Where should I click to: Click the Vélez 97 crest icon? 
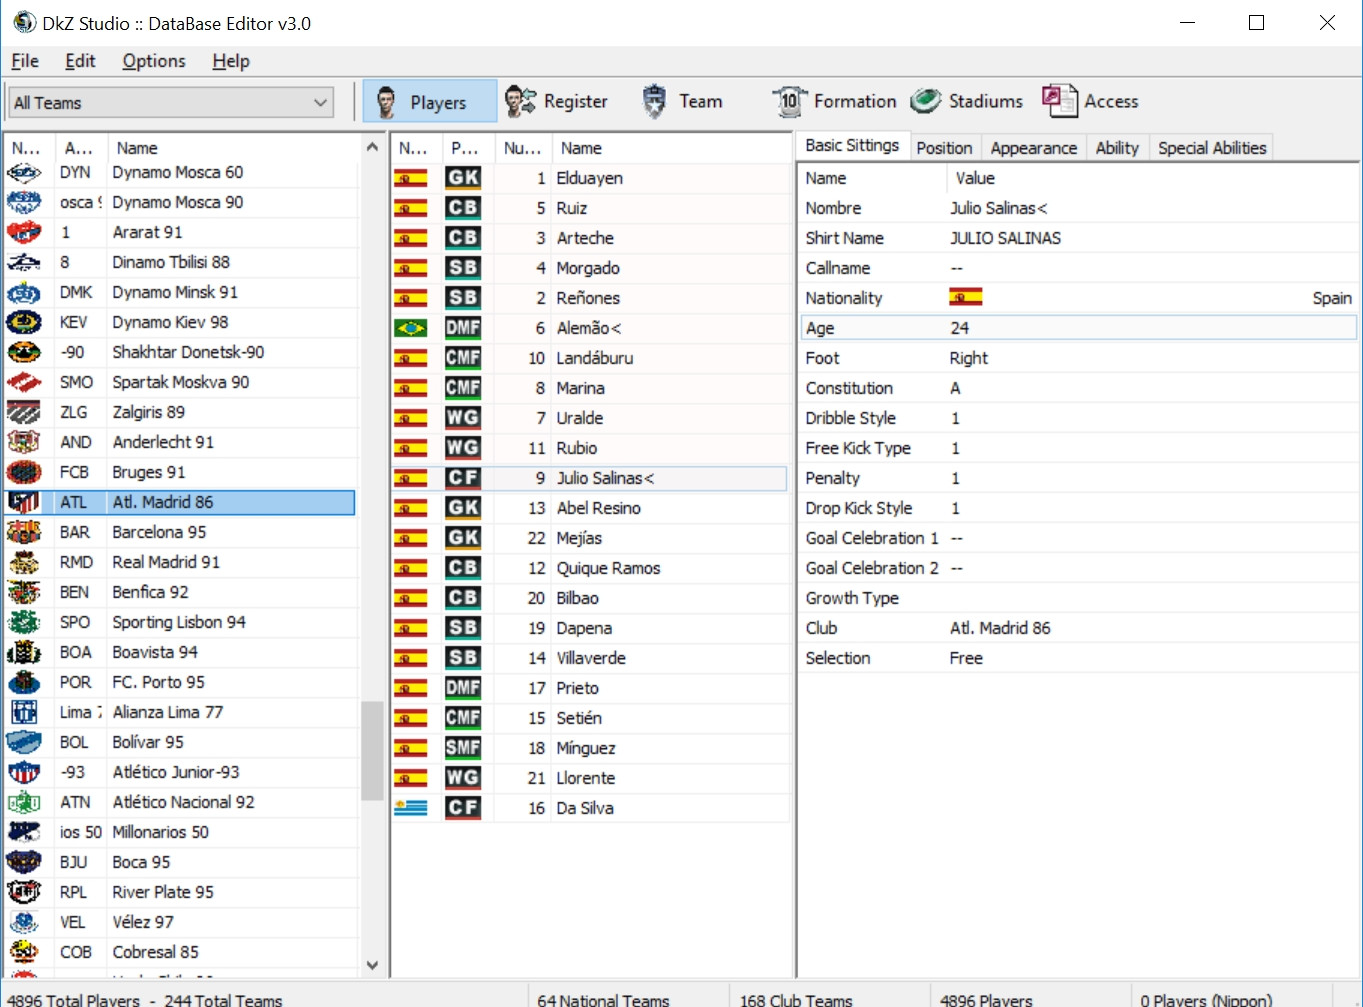coord(24,922)
